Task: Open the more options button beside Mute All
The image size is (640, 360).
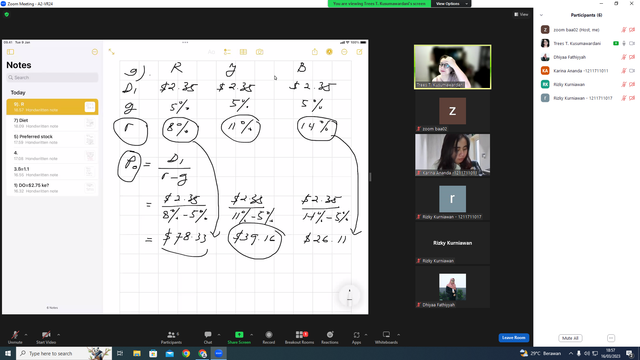Action: [x=611, y=338]
